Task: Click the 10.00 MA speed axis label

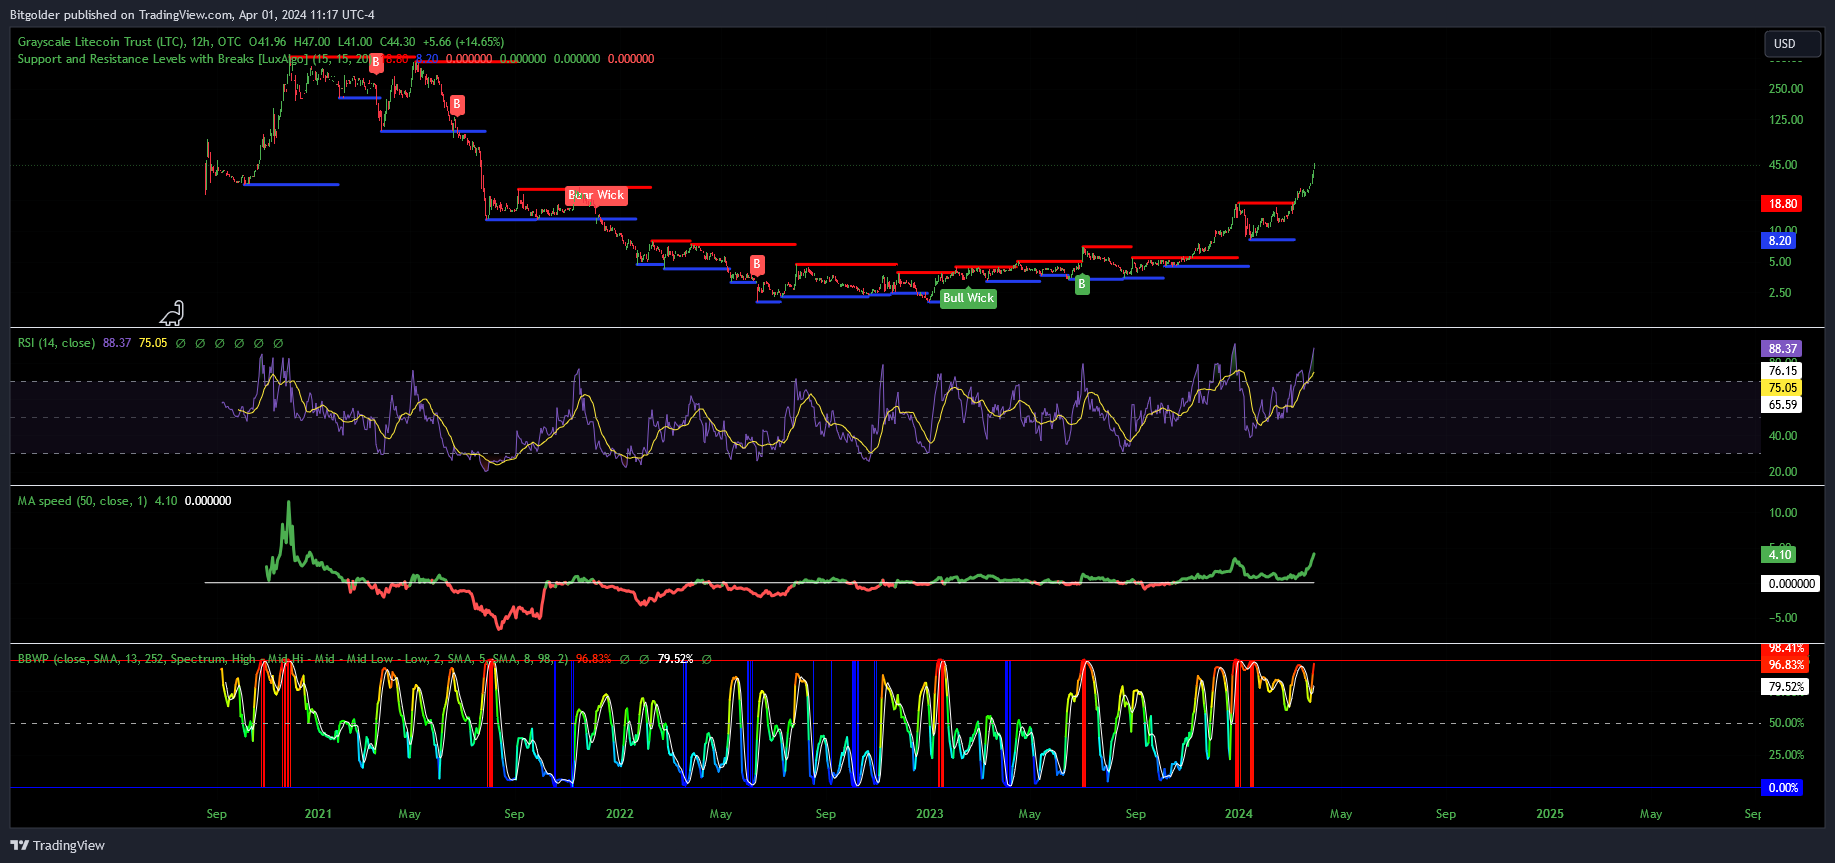Action: pyautogui.click(x=1782, y=513)
